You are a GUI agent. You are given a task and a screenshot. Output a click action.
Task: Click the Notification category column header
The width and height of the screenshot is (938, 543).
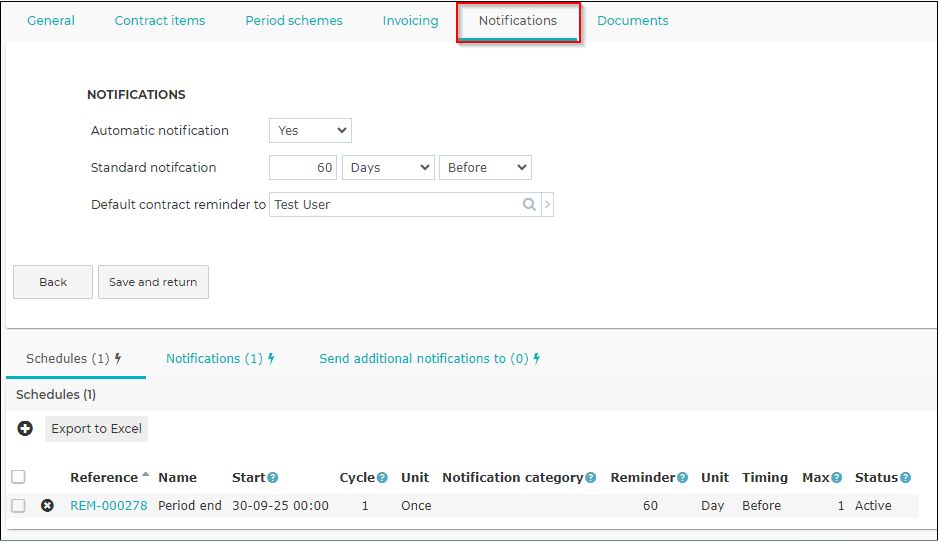pyautogui.click(x=513, y=478)
